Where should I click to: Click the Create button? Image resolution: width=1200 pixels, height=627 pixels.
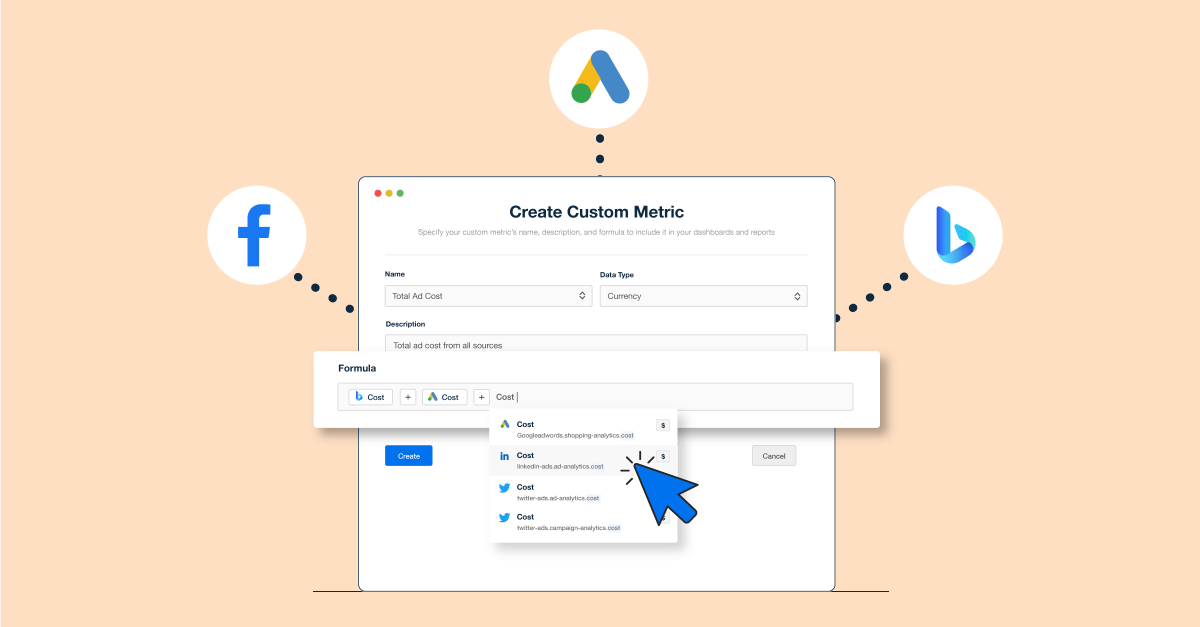tap(408, 455)
